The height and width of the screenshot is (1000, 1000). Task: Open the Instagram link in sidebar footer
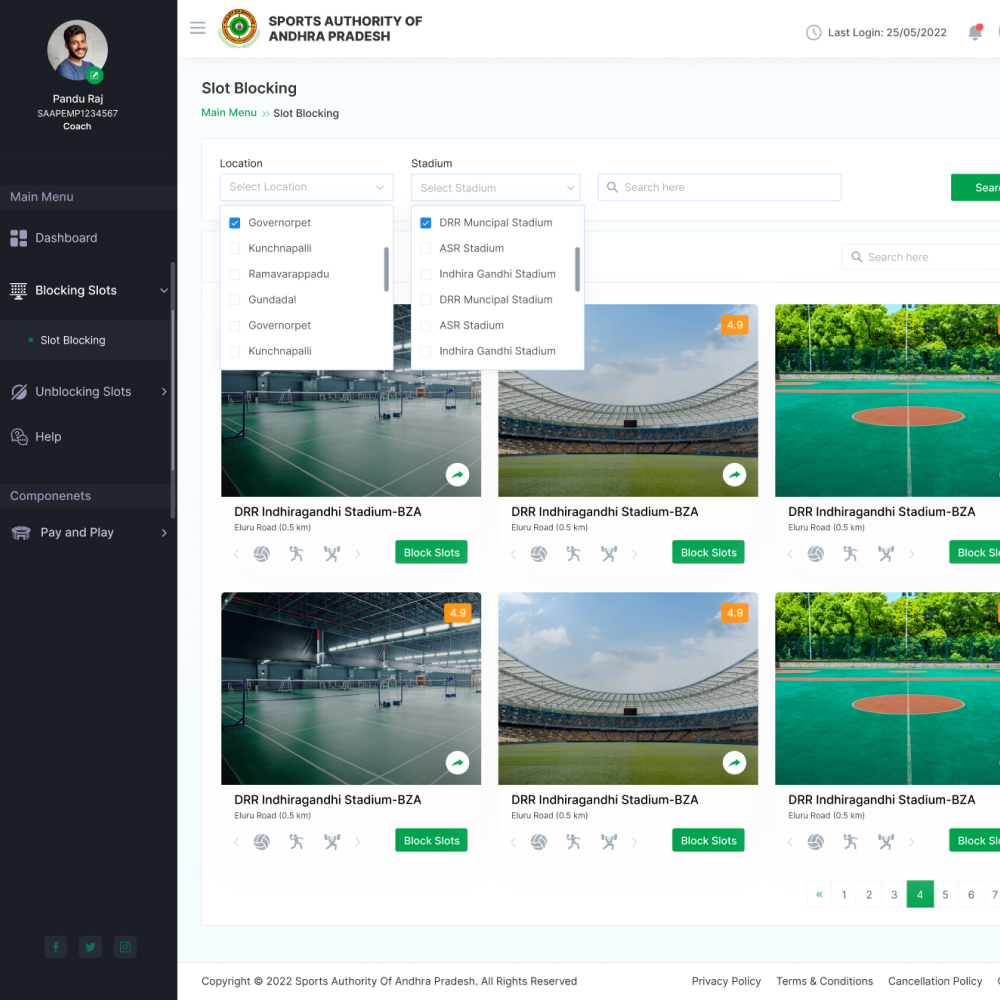coord(125,947)
